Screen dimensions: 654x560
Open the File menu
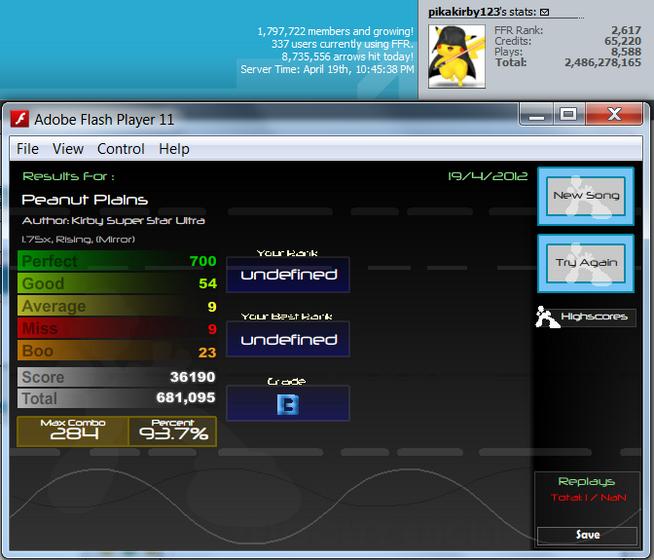click(28, 149)
